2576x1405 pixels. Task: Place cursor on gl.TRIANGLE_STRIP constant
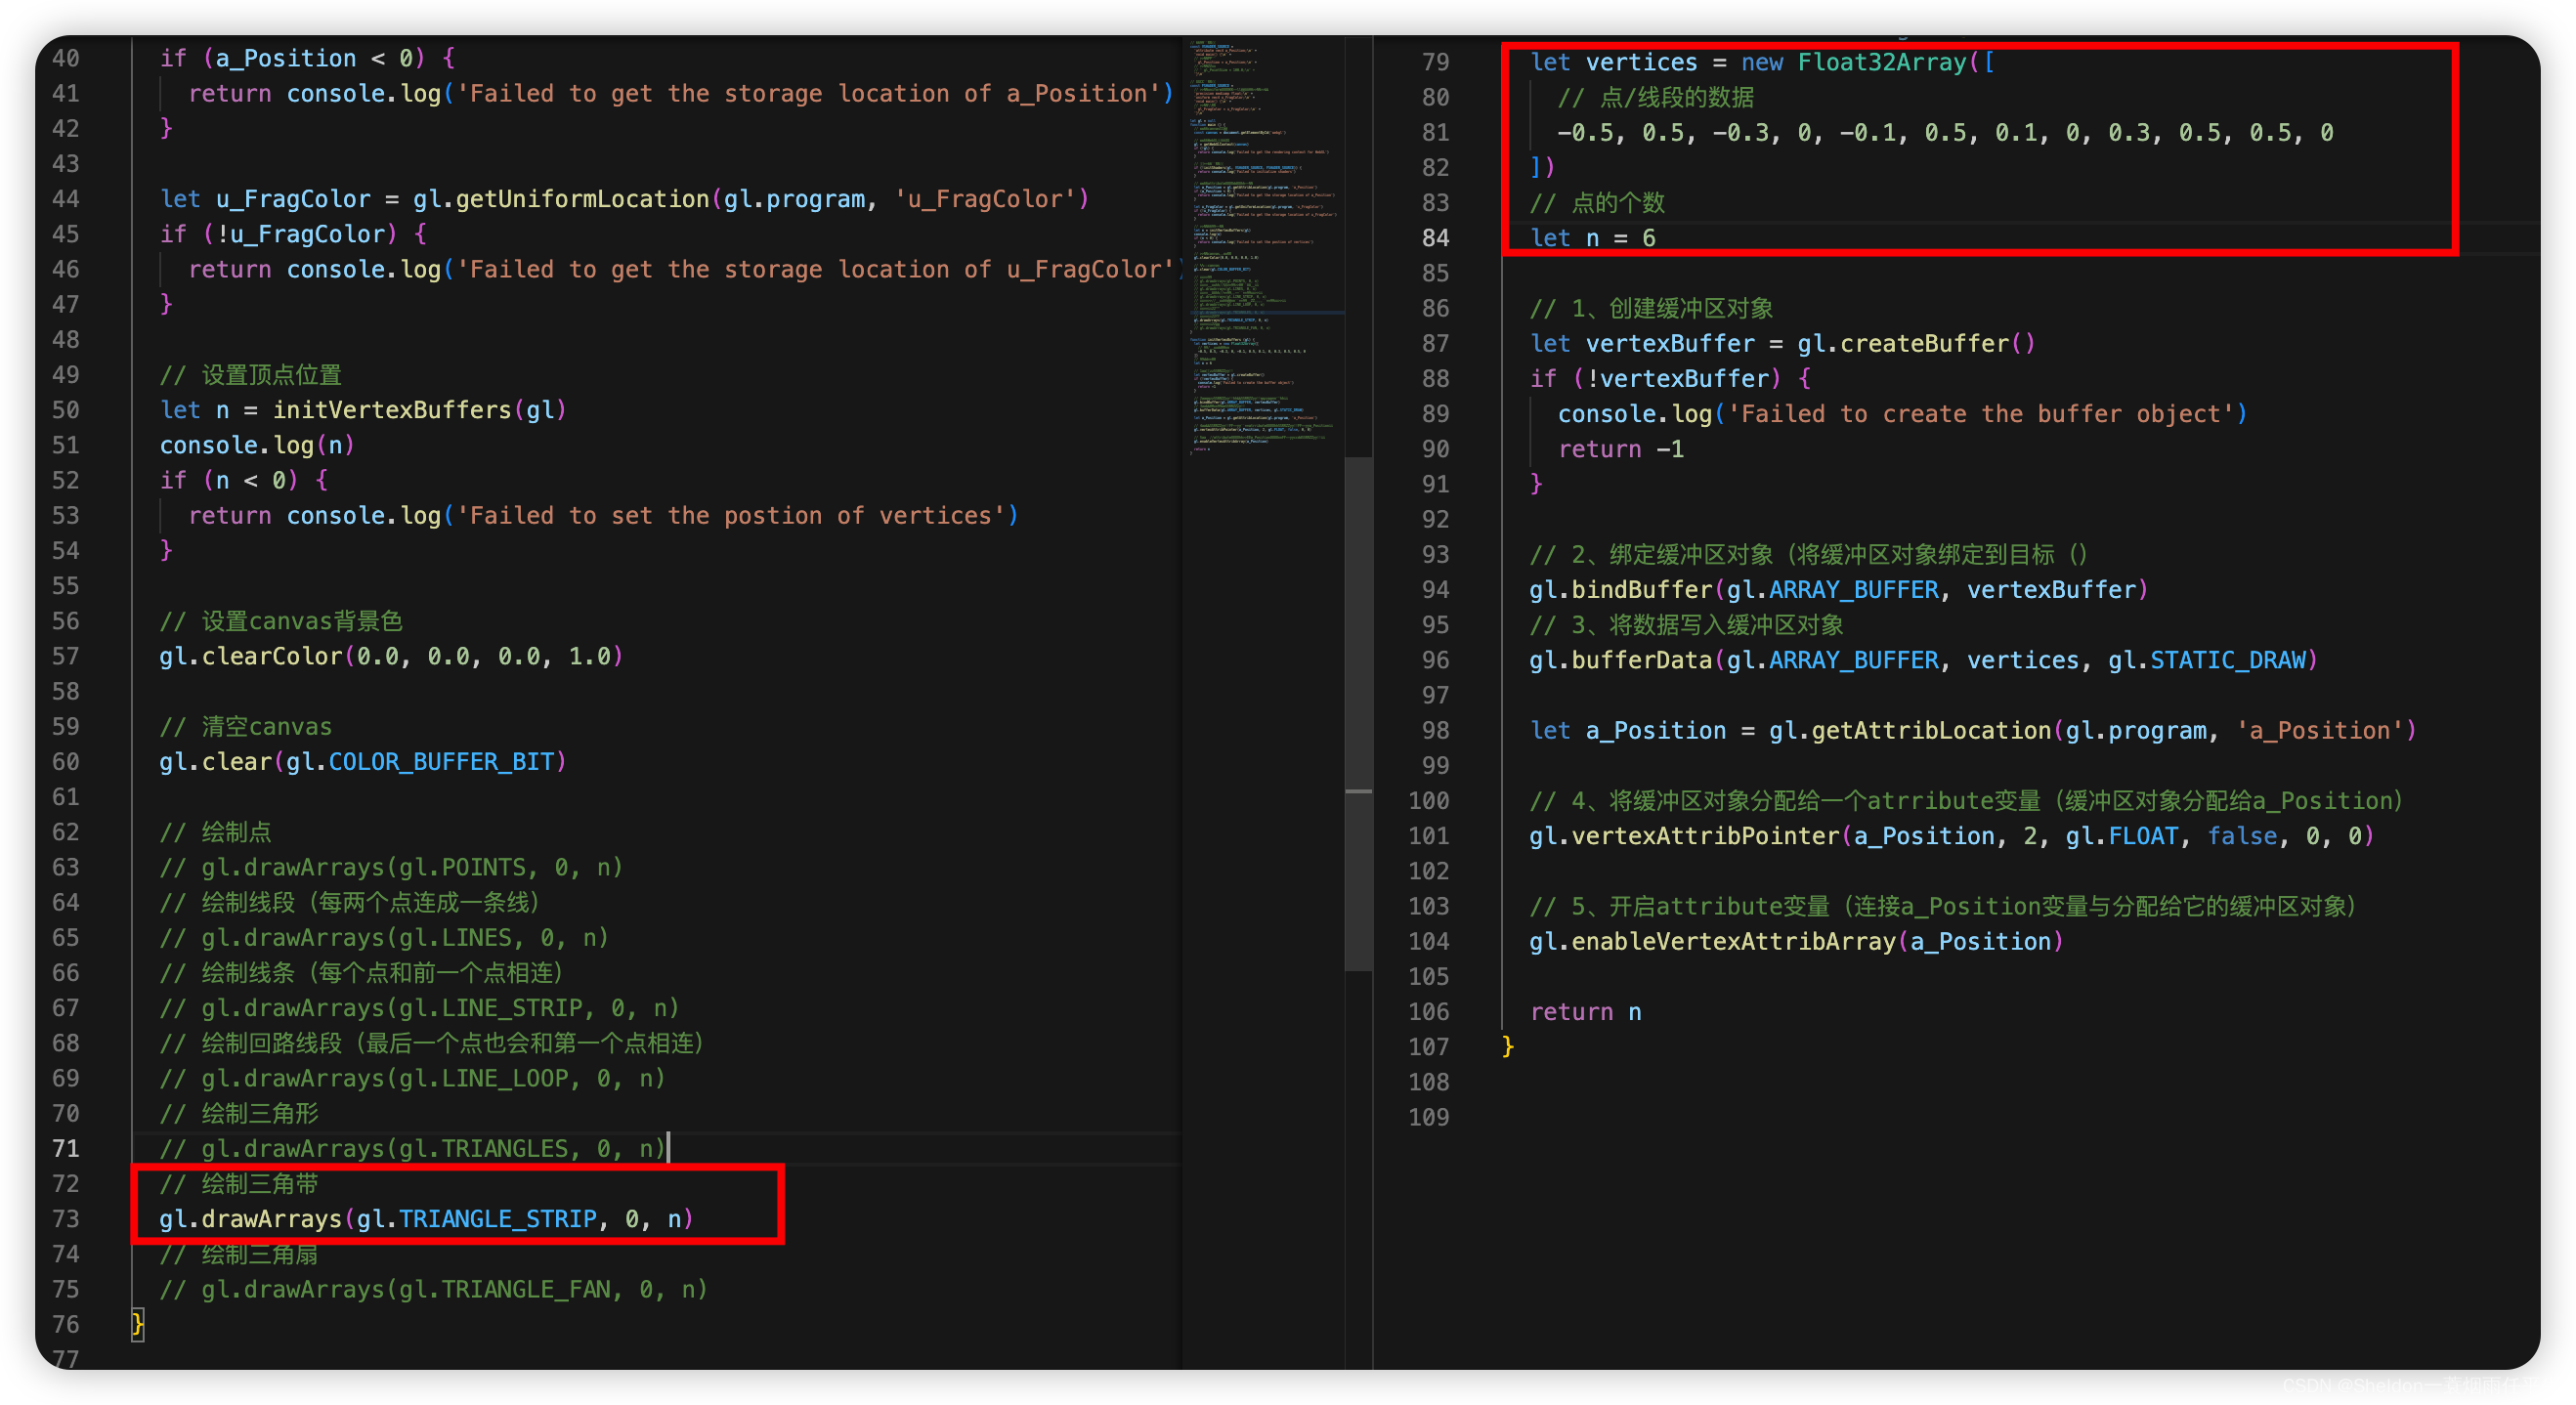[x=496, y=1218]
